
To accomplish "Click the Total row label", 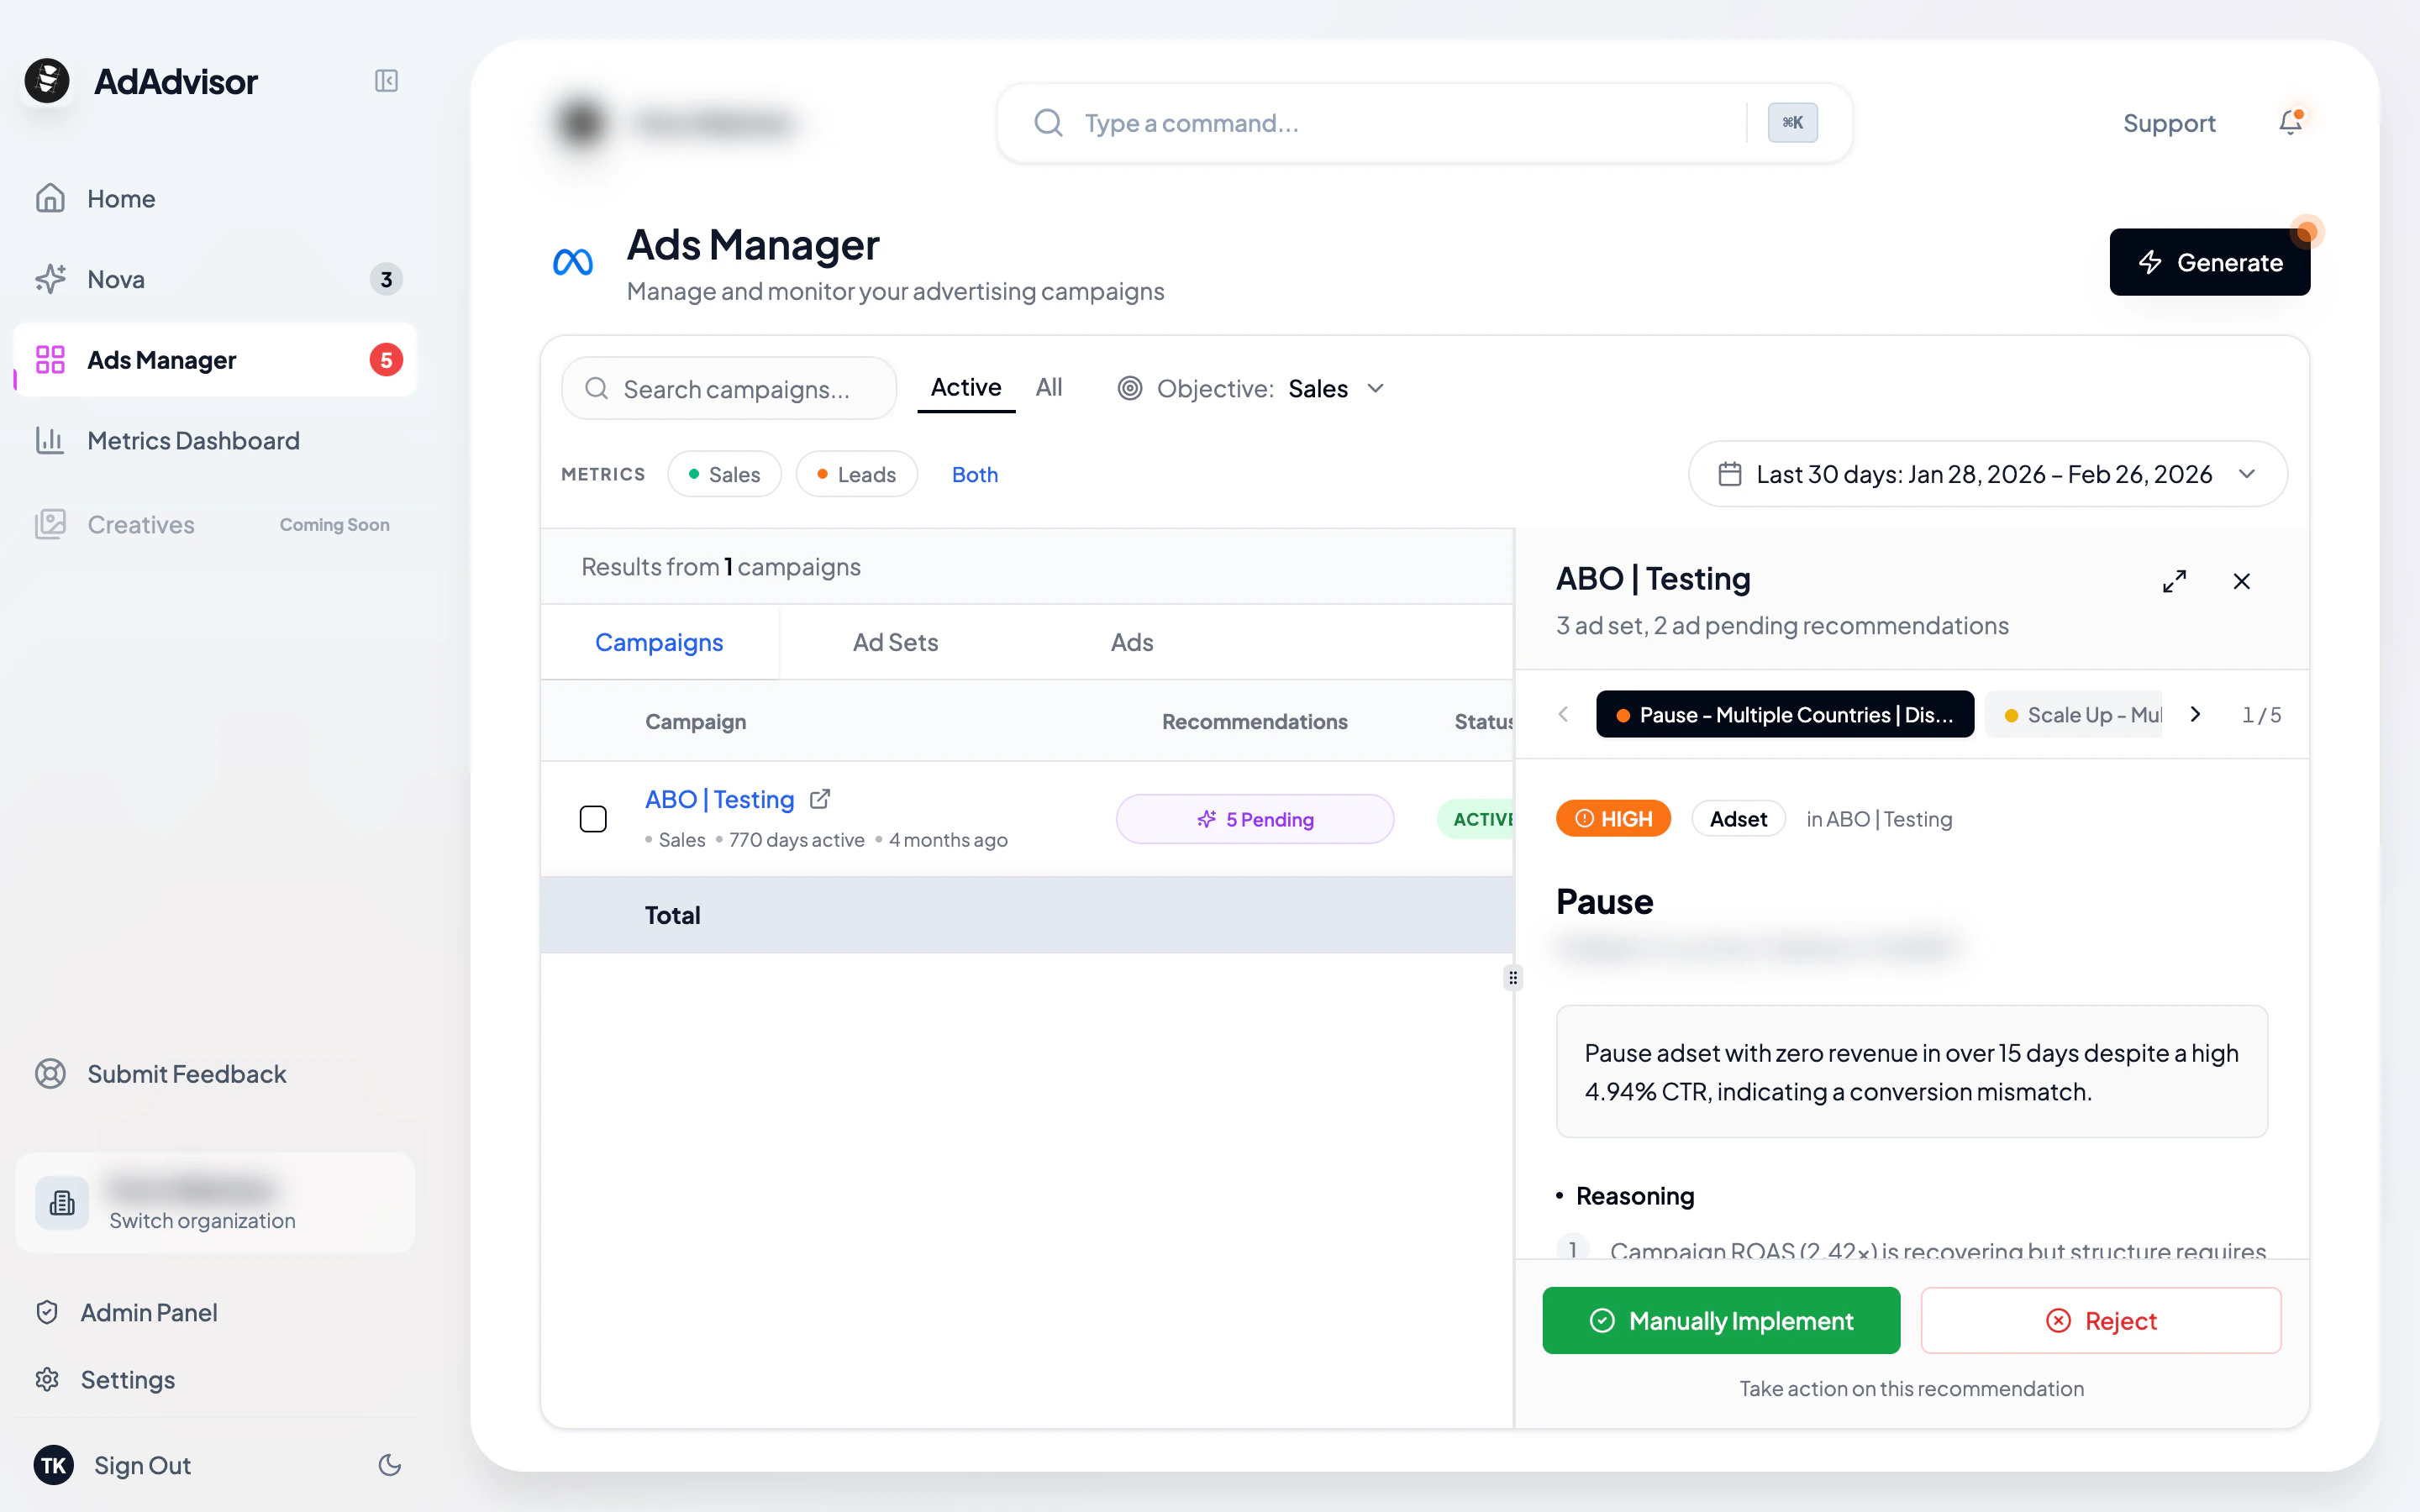I will 673,915.
